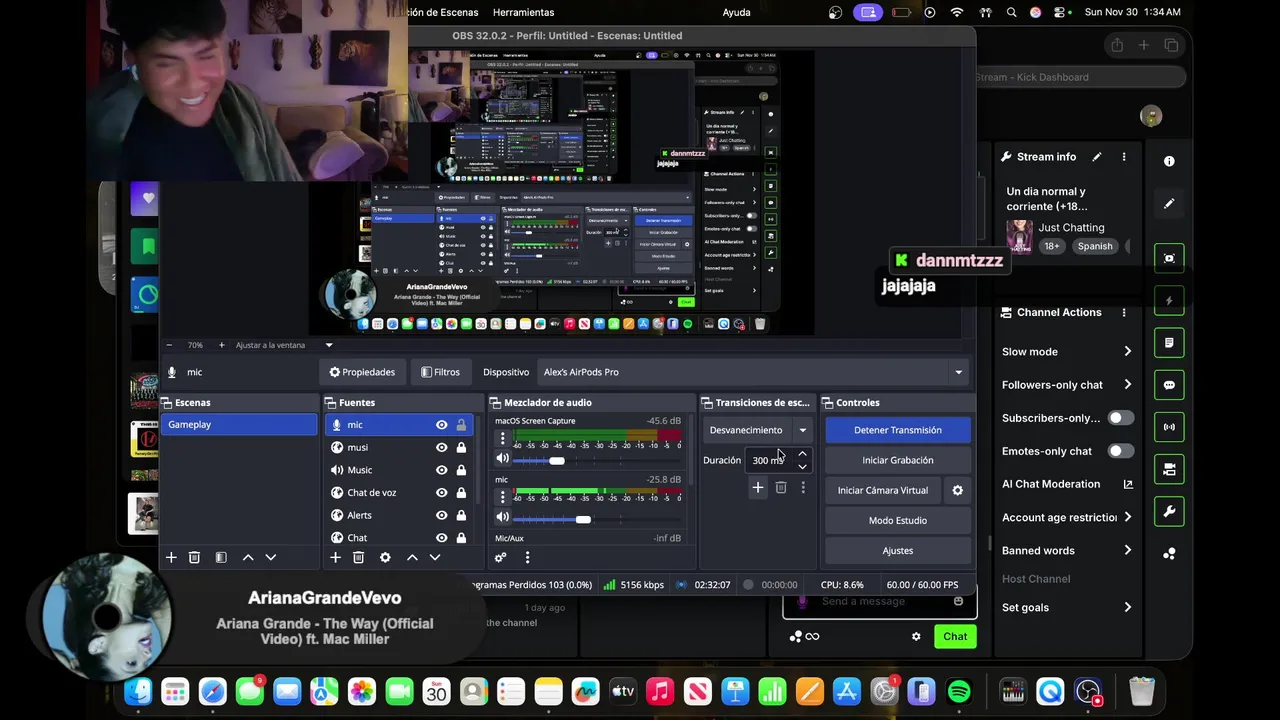1280x720 pixels.
Task: Open the chat bubble icon in the Kick sidebar
Action: point(1169,385)
